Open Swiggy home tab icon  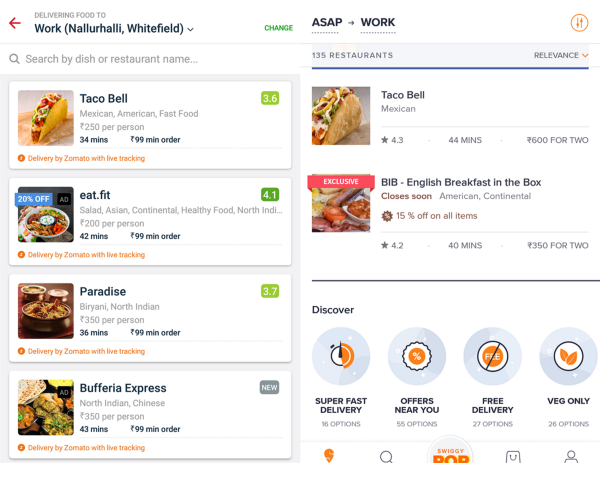pos(329,456)
